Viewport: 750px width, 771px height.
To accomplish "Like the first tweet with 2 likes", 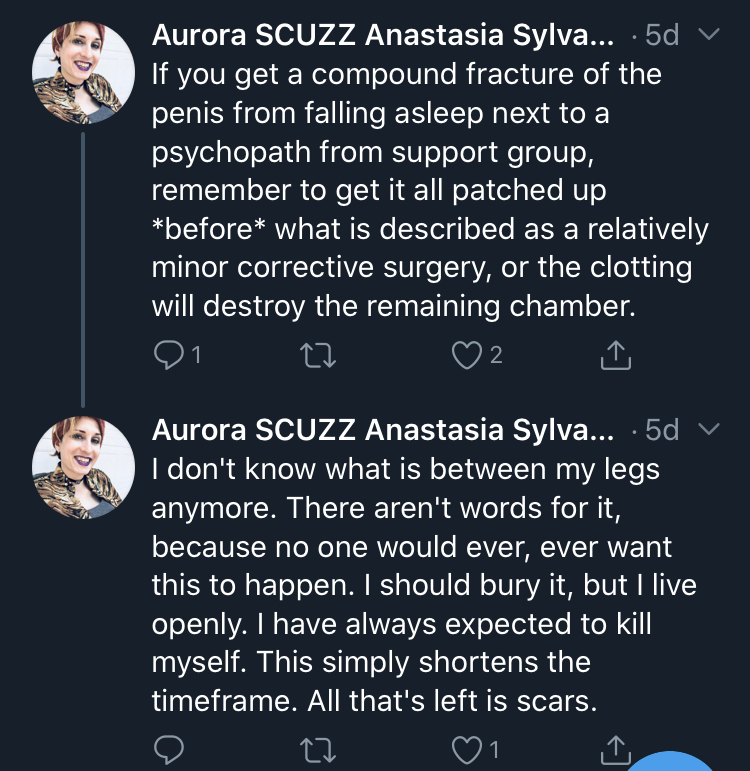I will pyautogui.click(x=466, y=355).
